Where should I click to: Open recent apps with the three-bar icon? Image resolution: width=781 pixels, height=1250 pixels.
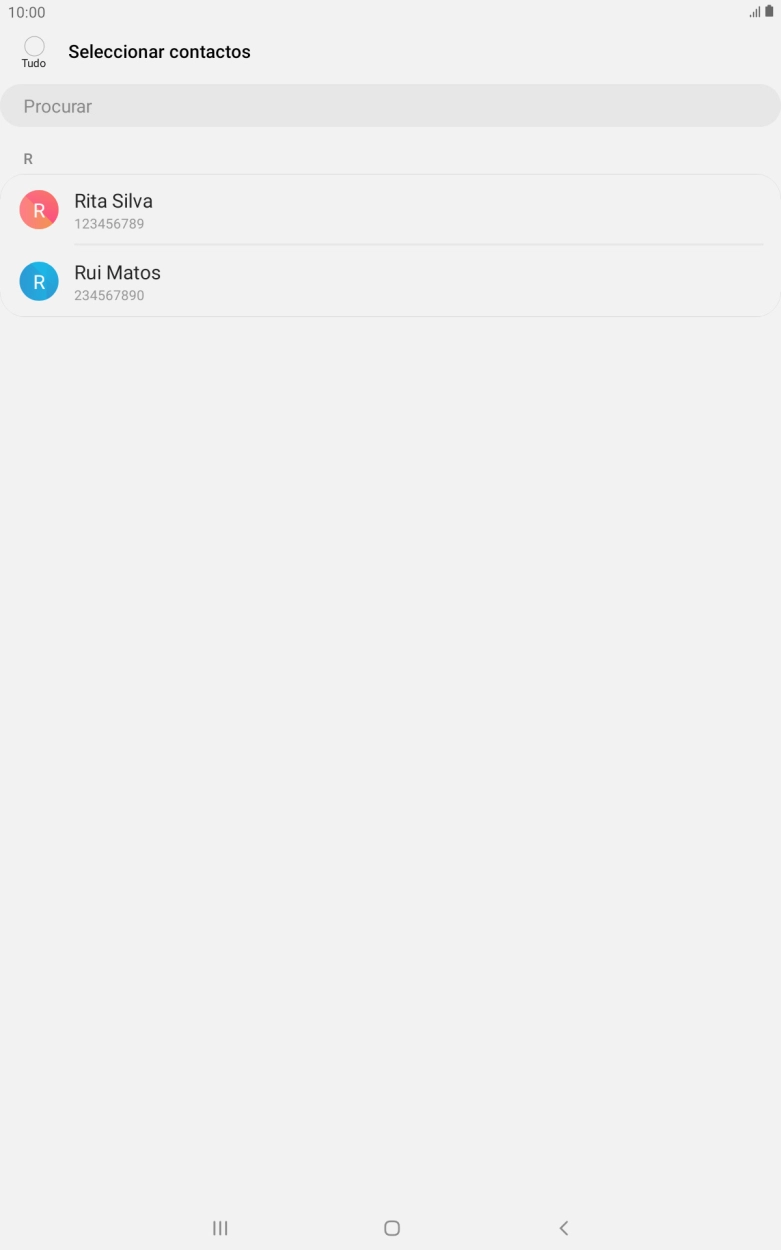pyautogui.click(x=220, y=1228)
